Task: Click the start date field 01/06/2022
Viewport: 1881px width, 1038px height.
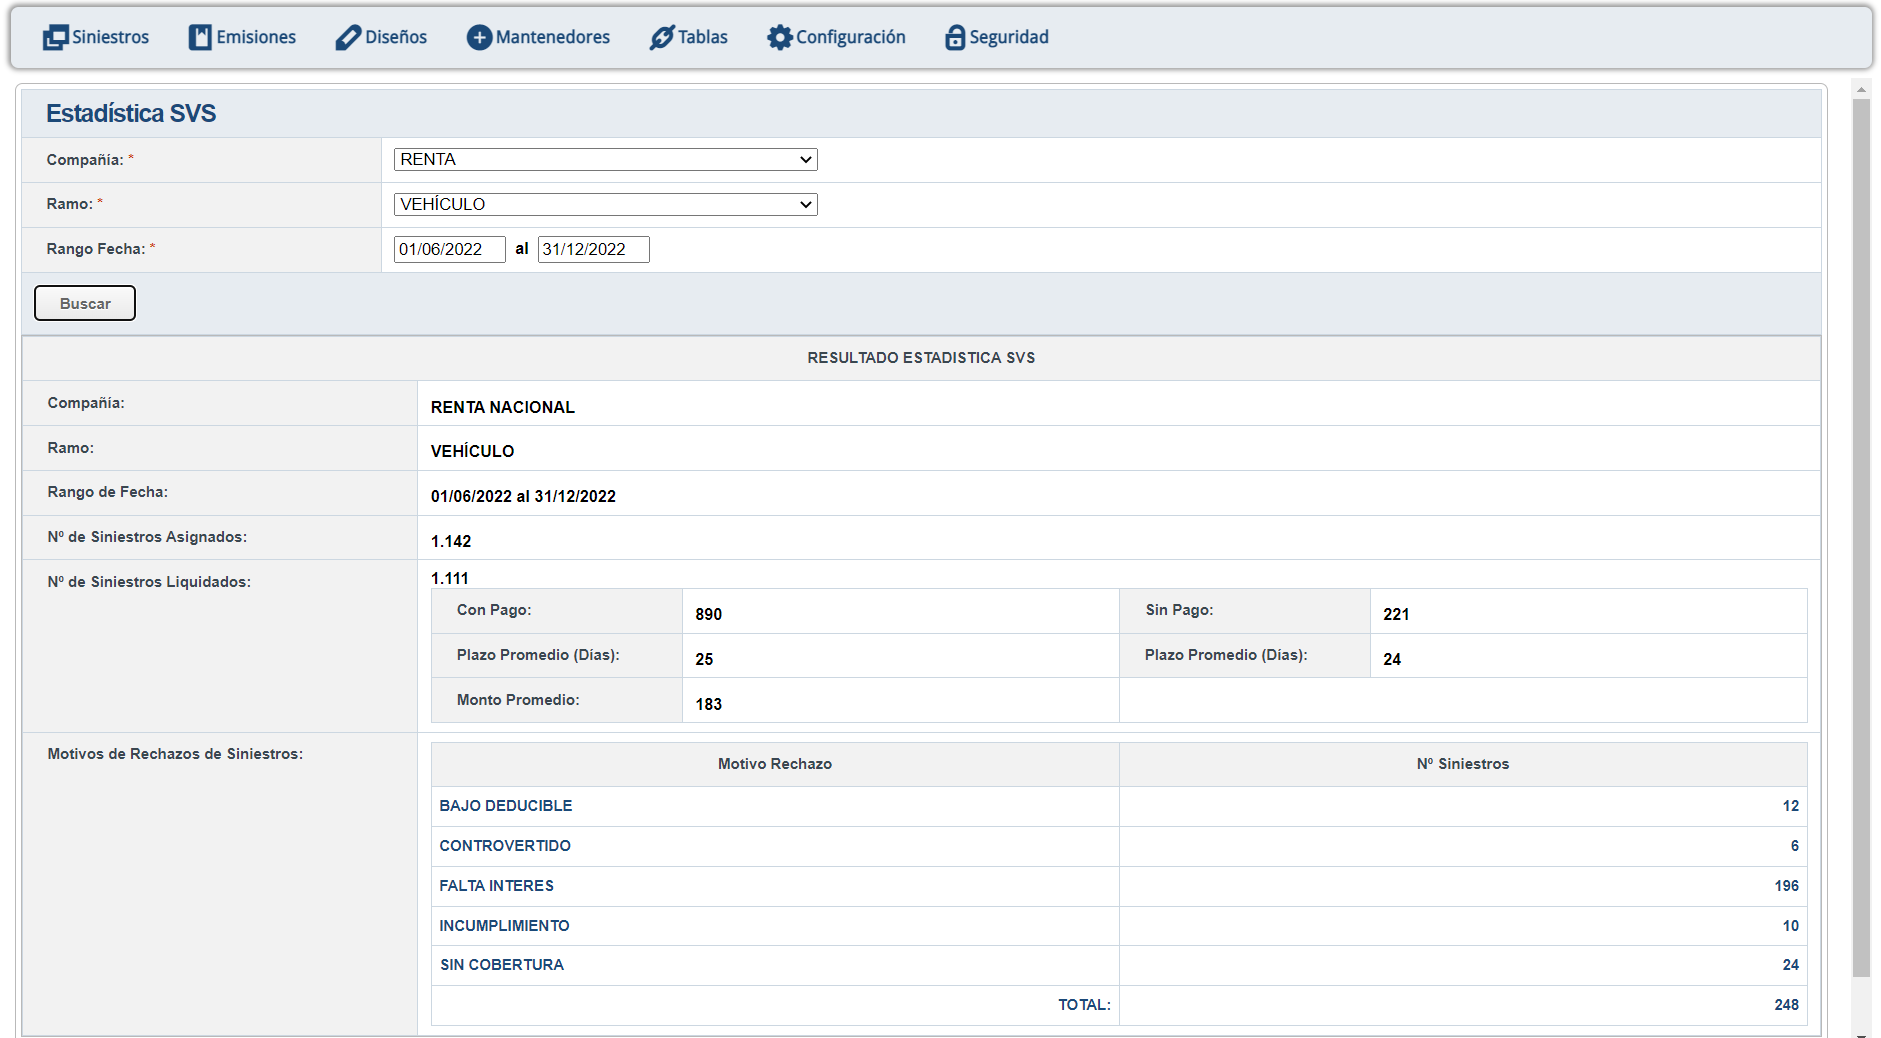Action: [449, 250]
